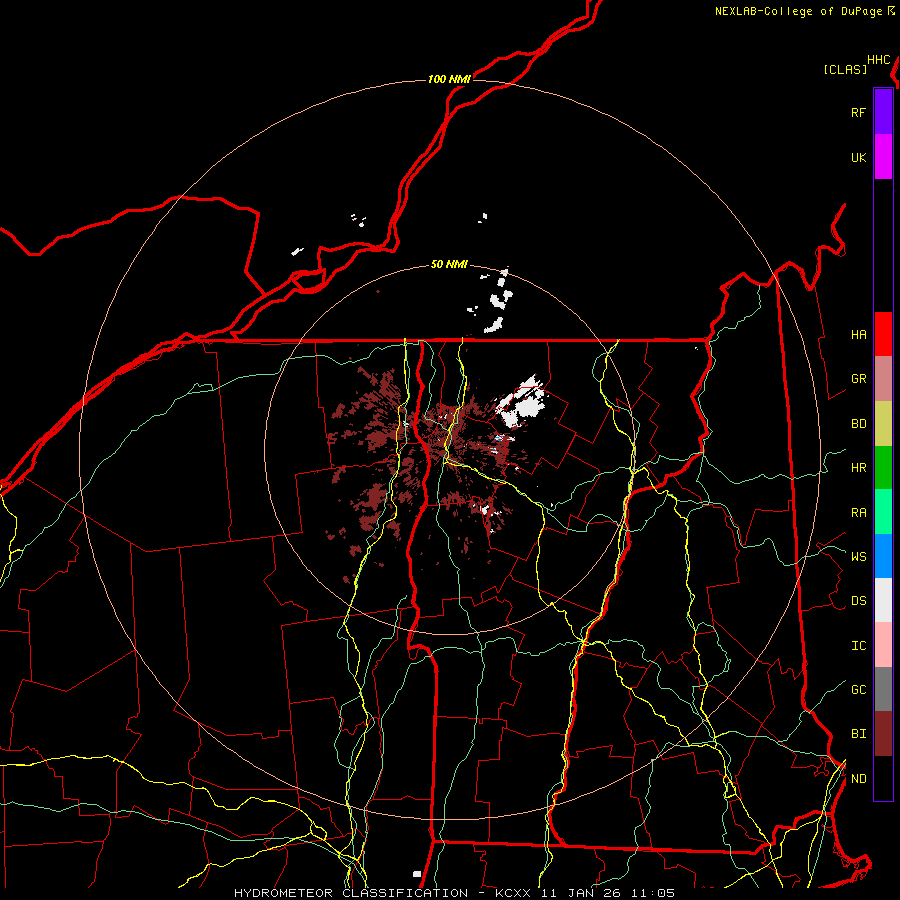The height and width of the screenshot is (900, 900).
Task: Click the 11:05 timestamp
Action: (653, 893)
